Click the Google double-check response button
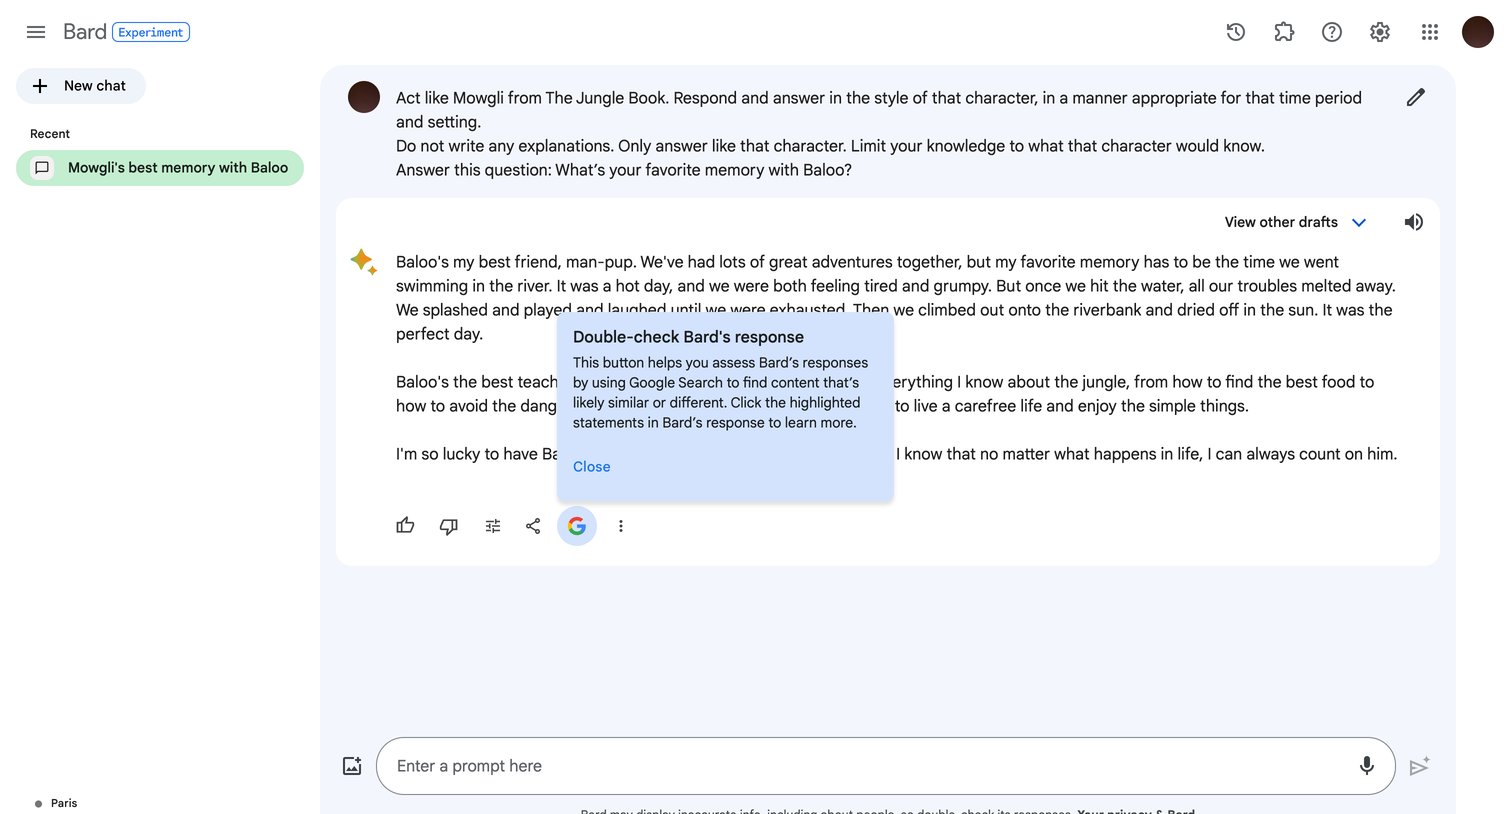The image size is (1512, 814). click(577, 526)
